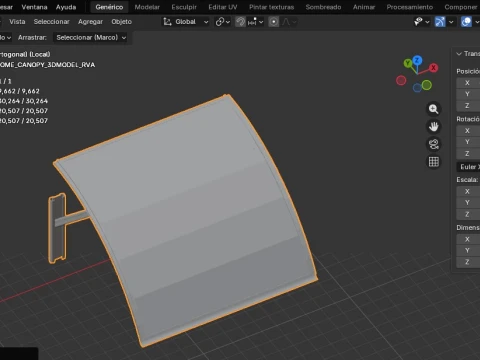Toggle proportional editing circle icon
The height and width of the screenshot is (360, 480).
pos(274,22)
